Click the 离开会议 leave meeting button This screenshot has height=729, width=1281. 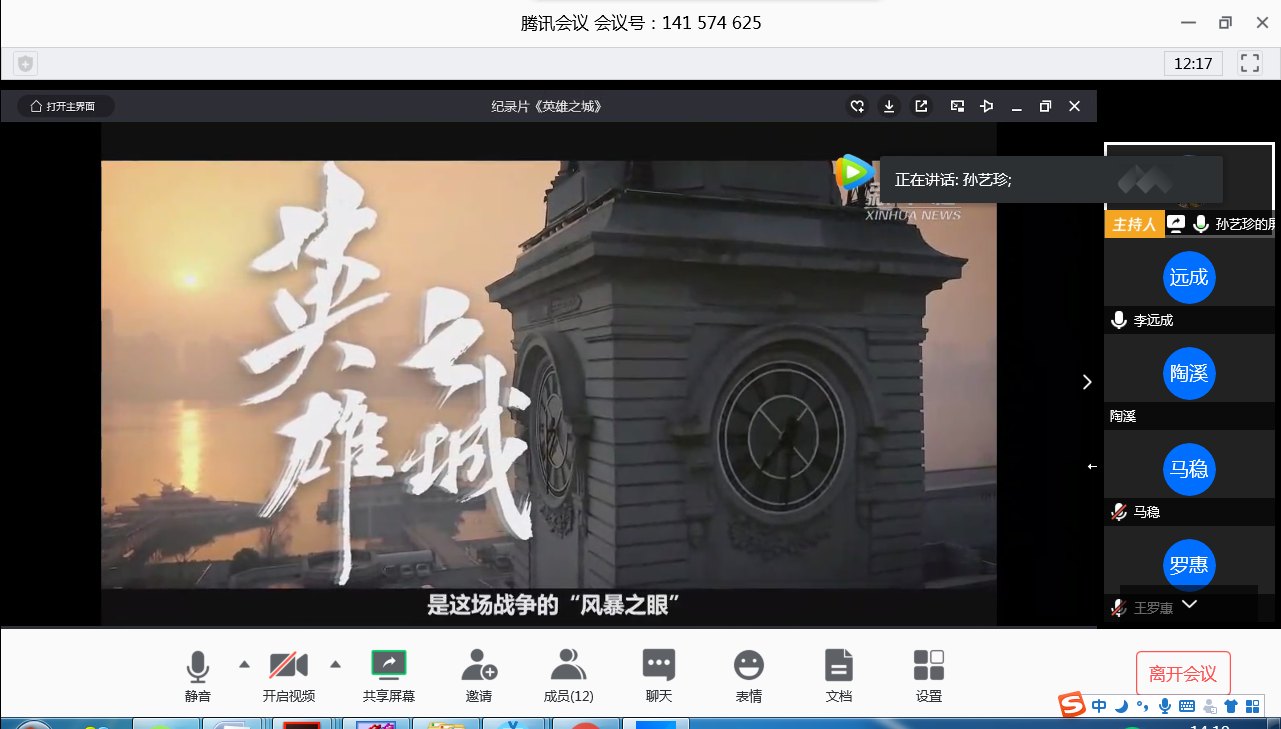click(x=1182, y=674)
